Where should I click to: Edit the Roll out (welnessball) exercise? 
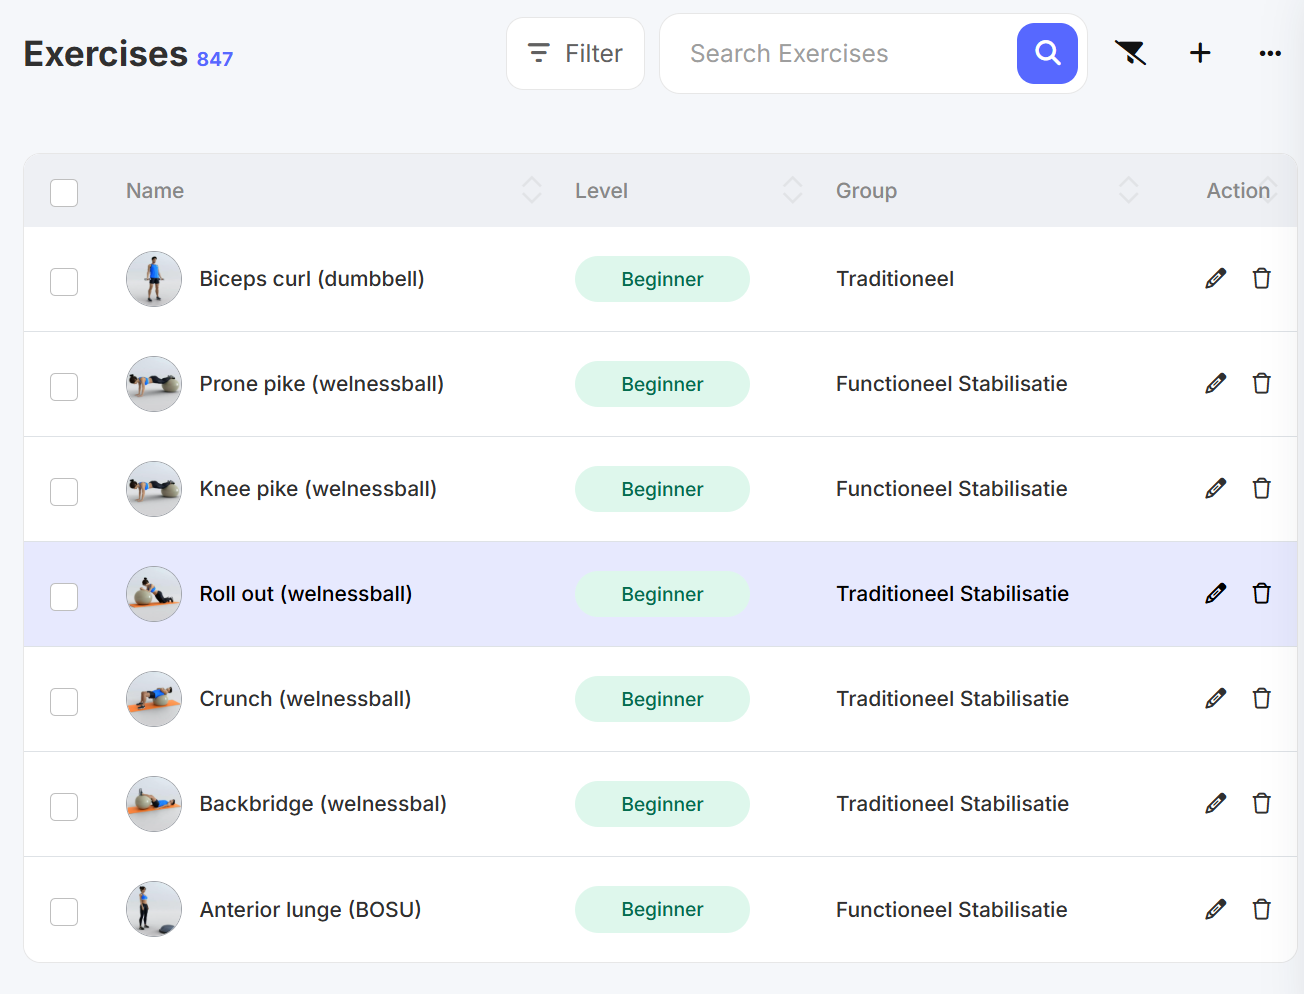(x=1215, y=594)
